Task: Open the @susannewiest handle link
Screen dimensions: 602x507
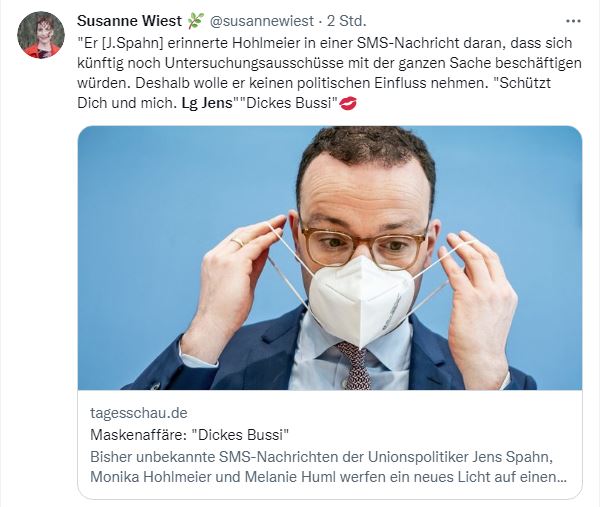Action: click(x=262, y=21)
